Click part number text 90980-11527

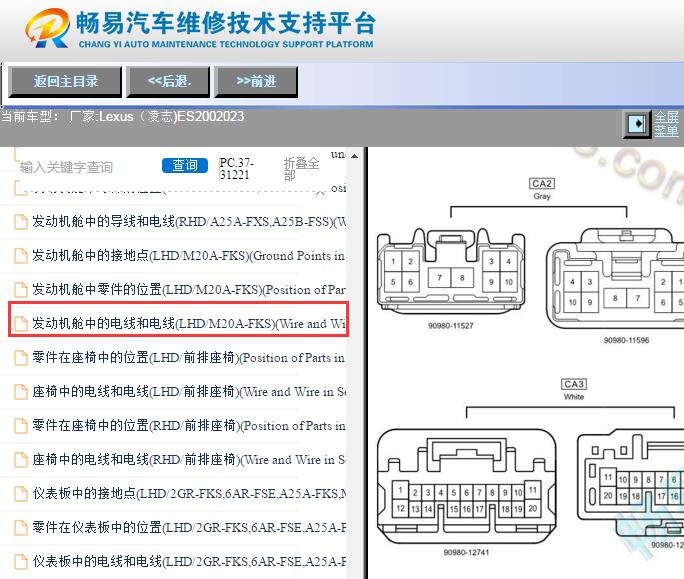tap(451, 325)
